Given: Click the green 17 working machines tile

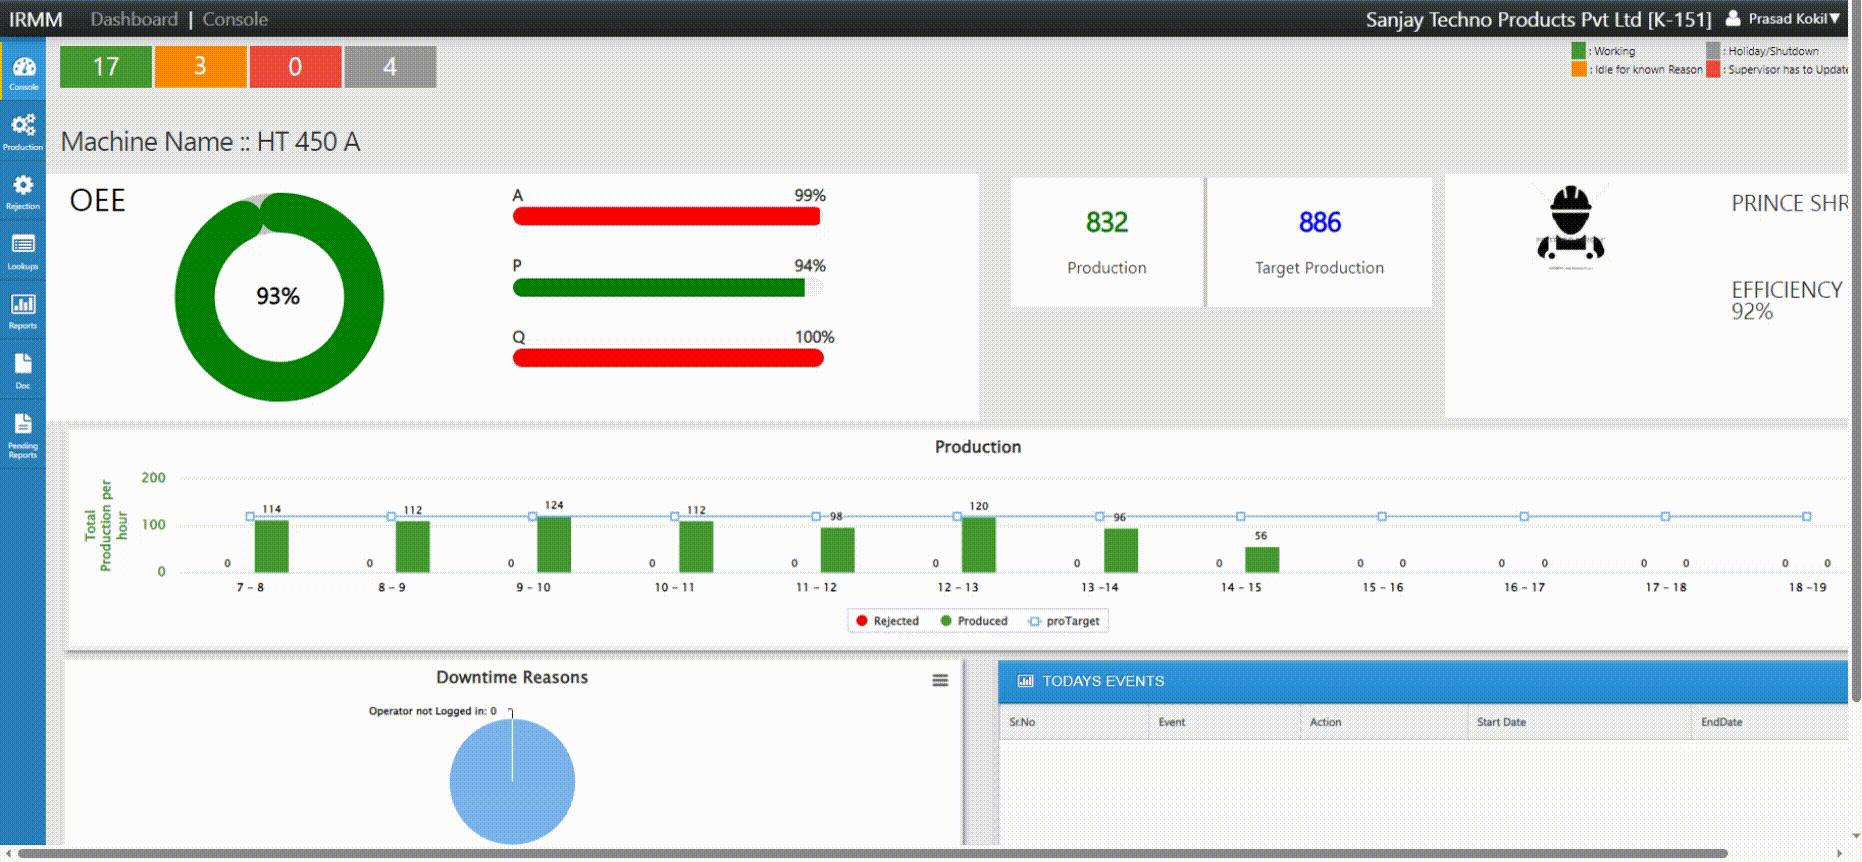Looking at the screenshot, I should (106, 67).
